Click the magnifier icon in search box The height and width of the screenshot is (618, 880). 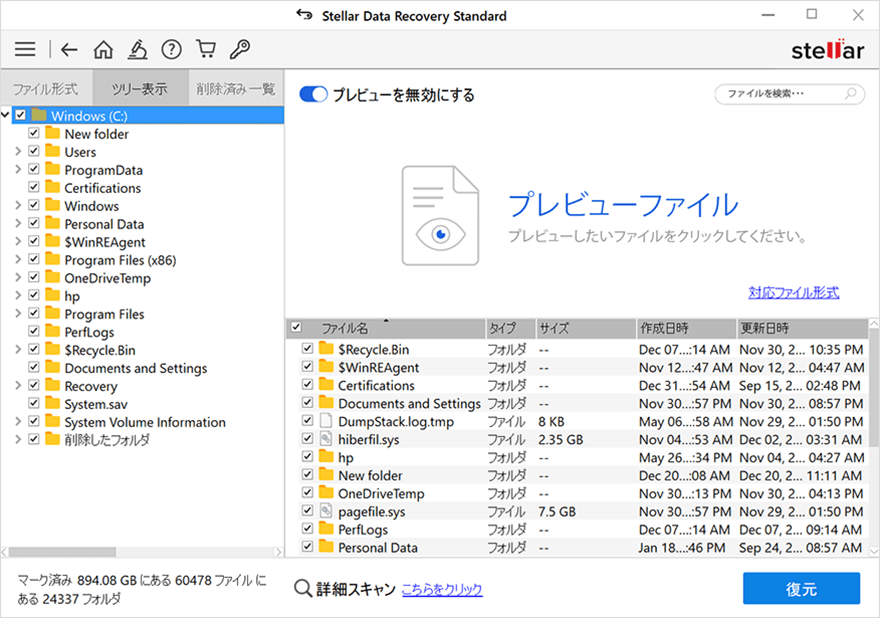click(x=851, y=94)
